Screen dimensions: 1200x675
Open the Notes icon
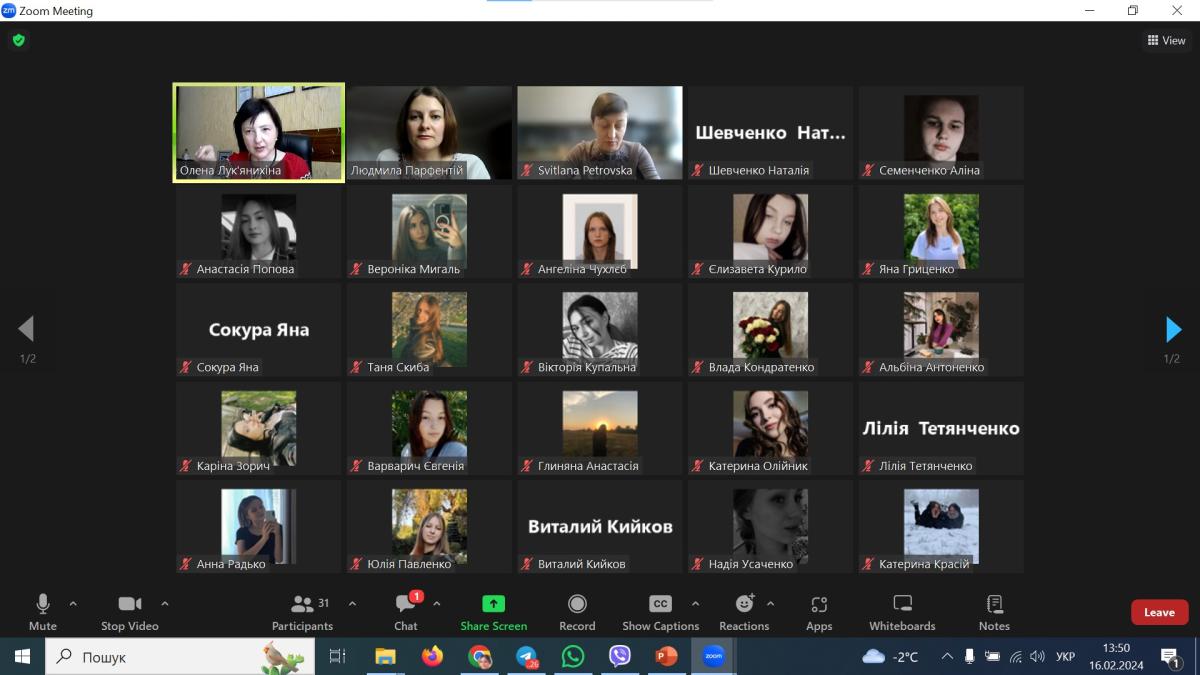(x=994, y=604)
